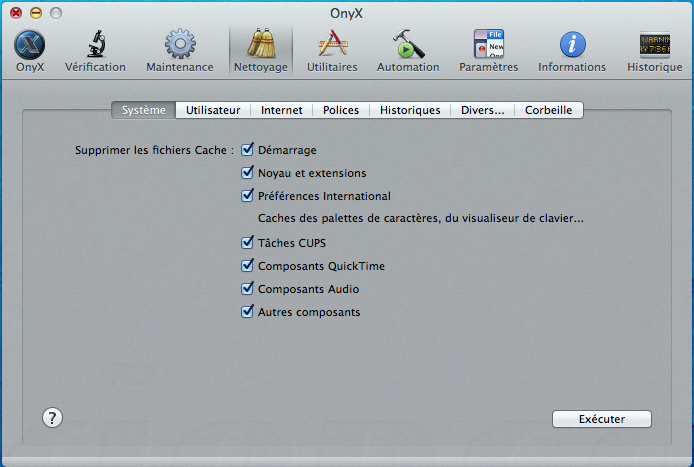Open Informations blue info icon

[x=572, y=44]
